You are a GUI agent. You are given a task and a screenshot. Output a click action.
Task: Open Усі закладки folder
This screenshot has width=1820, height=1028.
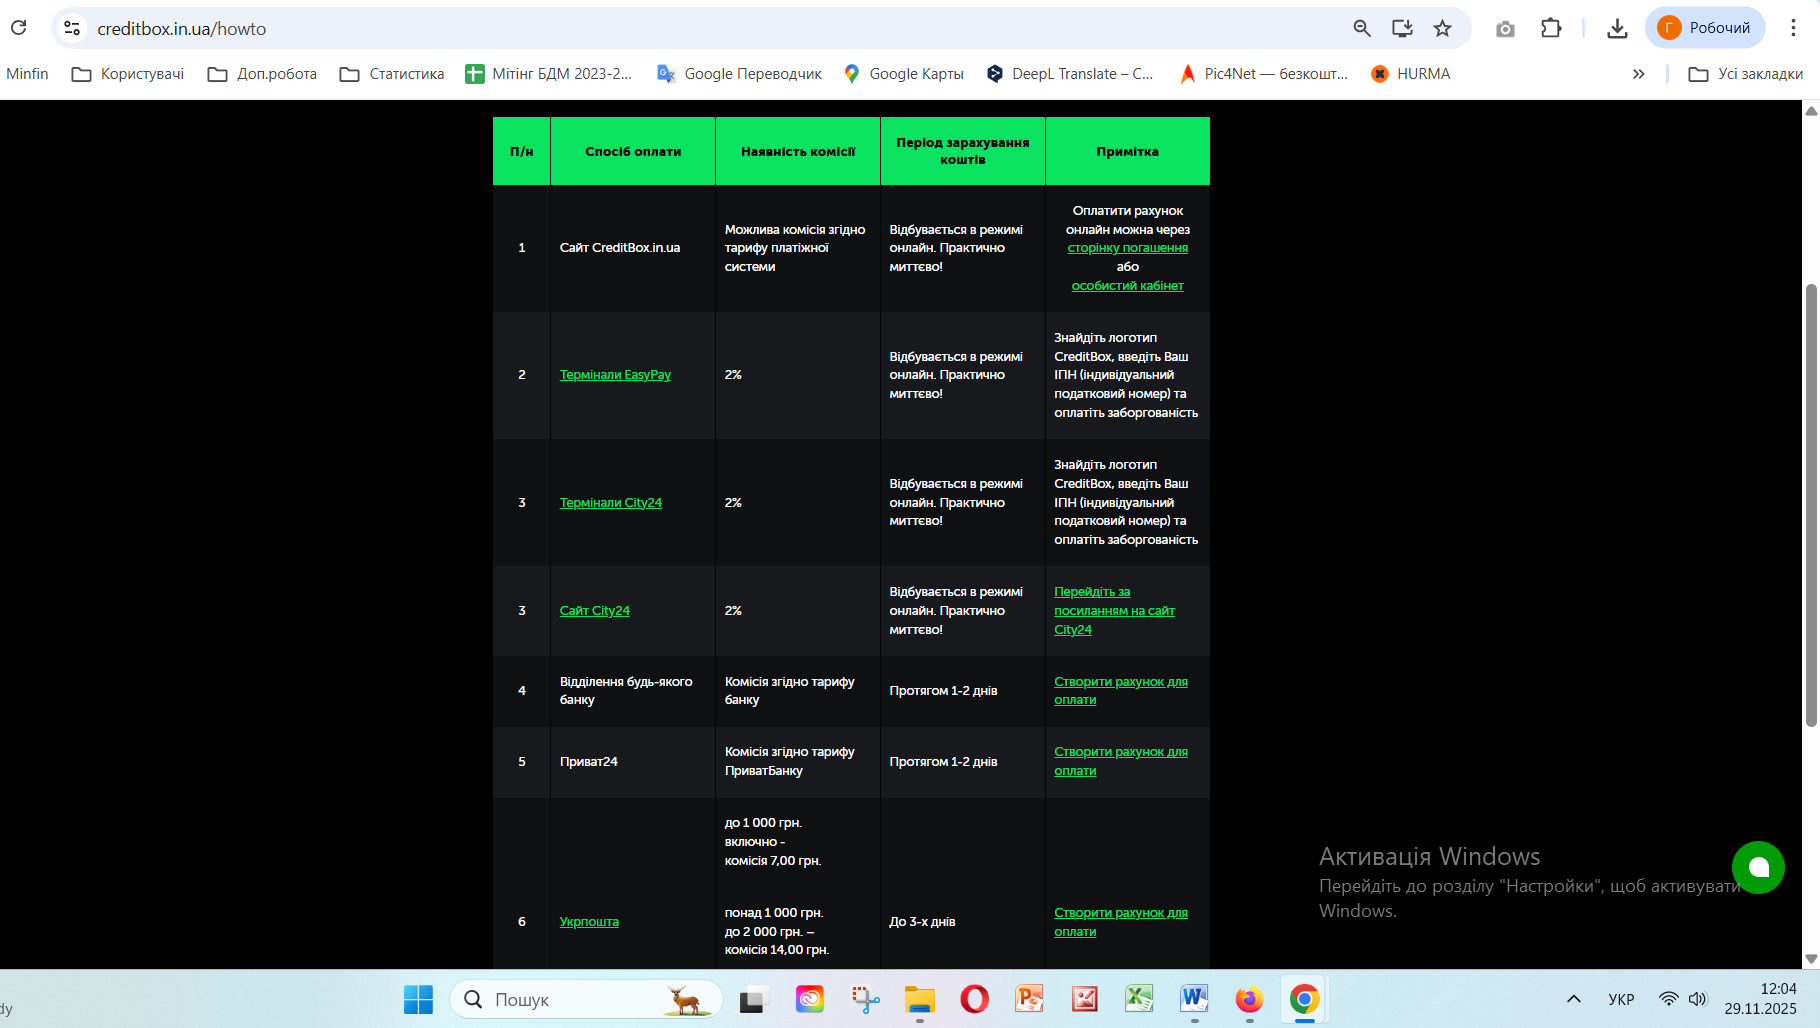(1746, 74)
